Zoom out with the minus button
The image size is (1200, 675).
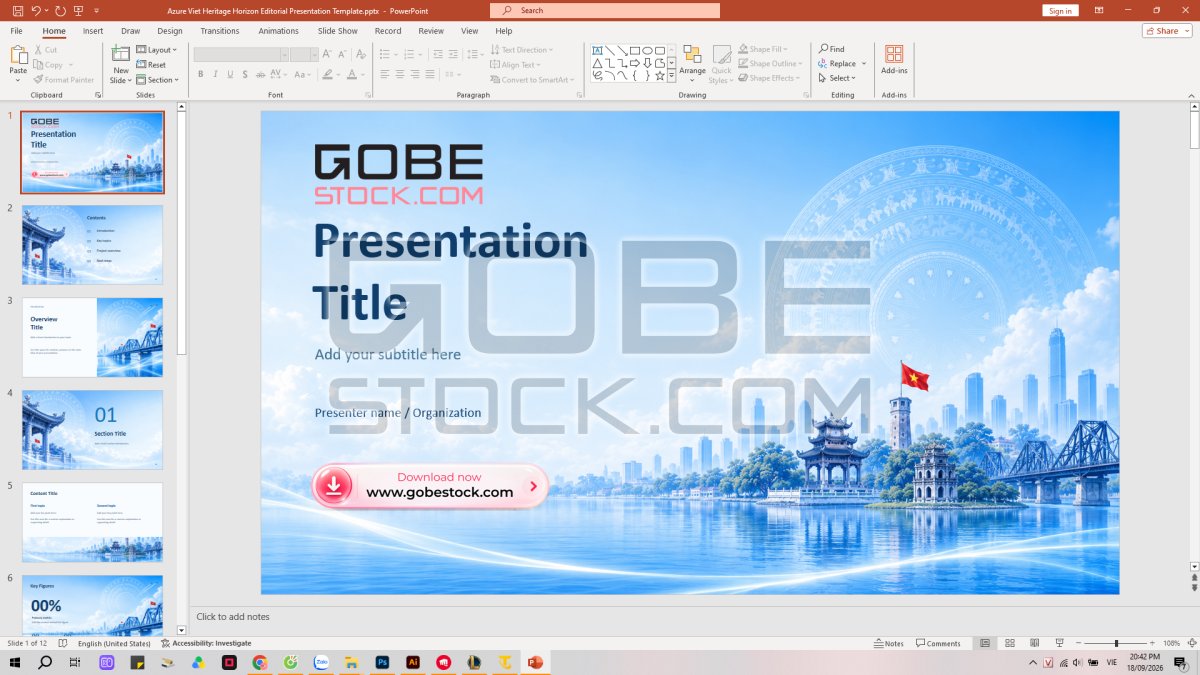[x=1080, y=643]
